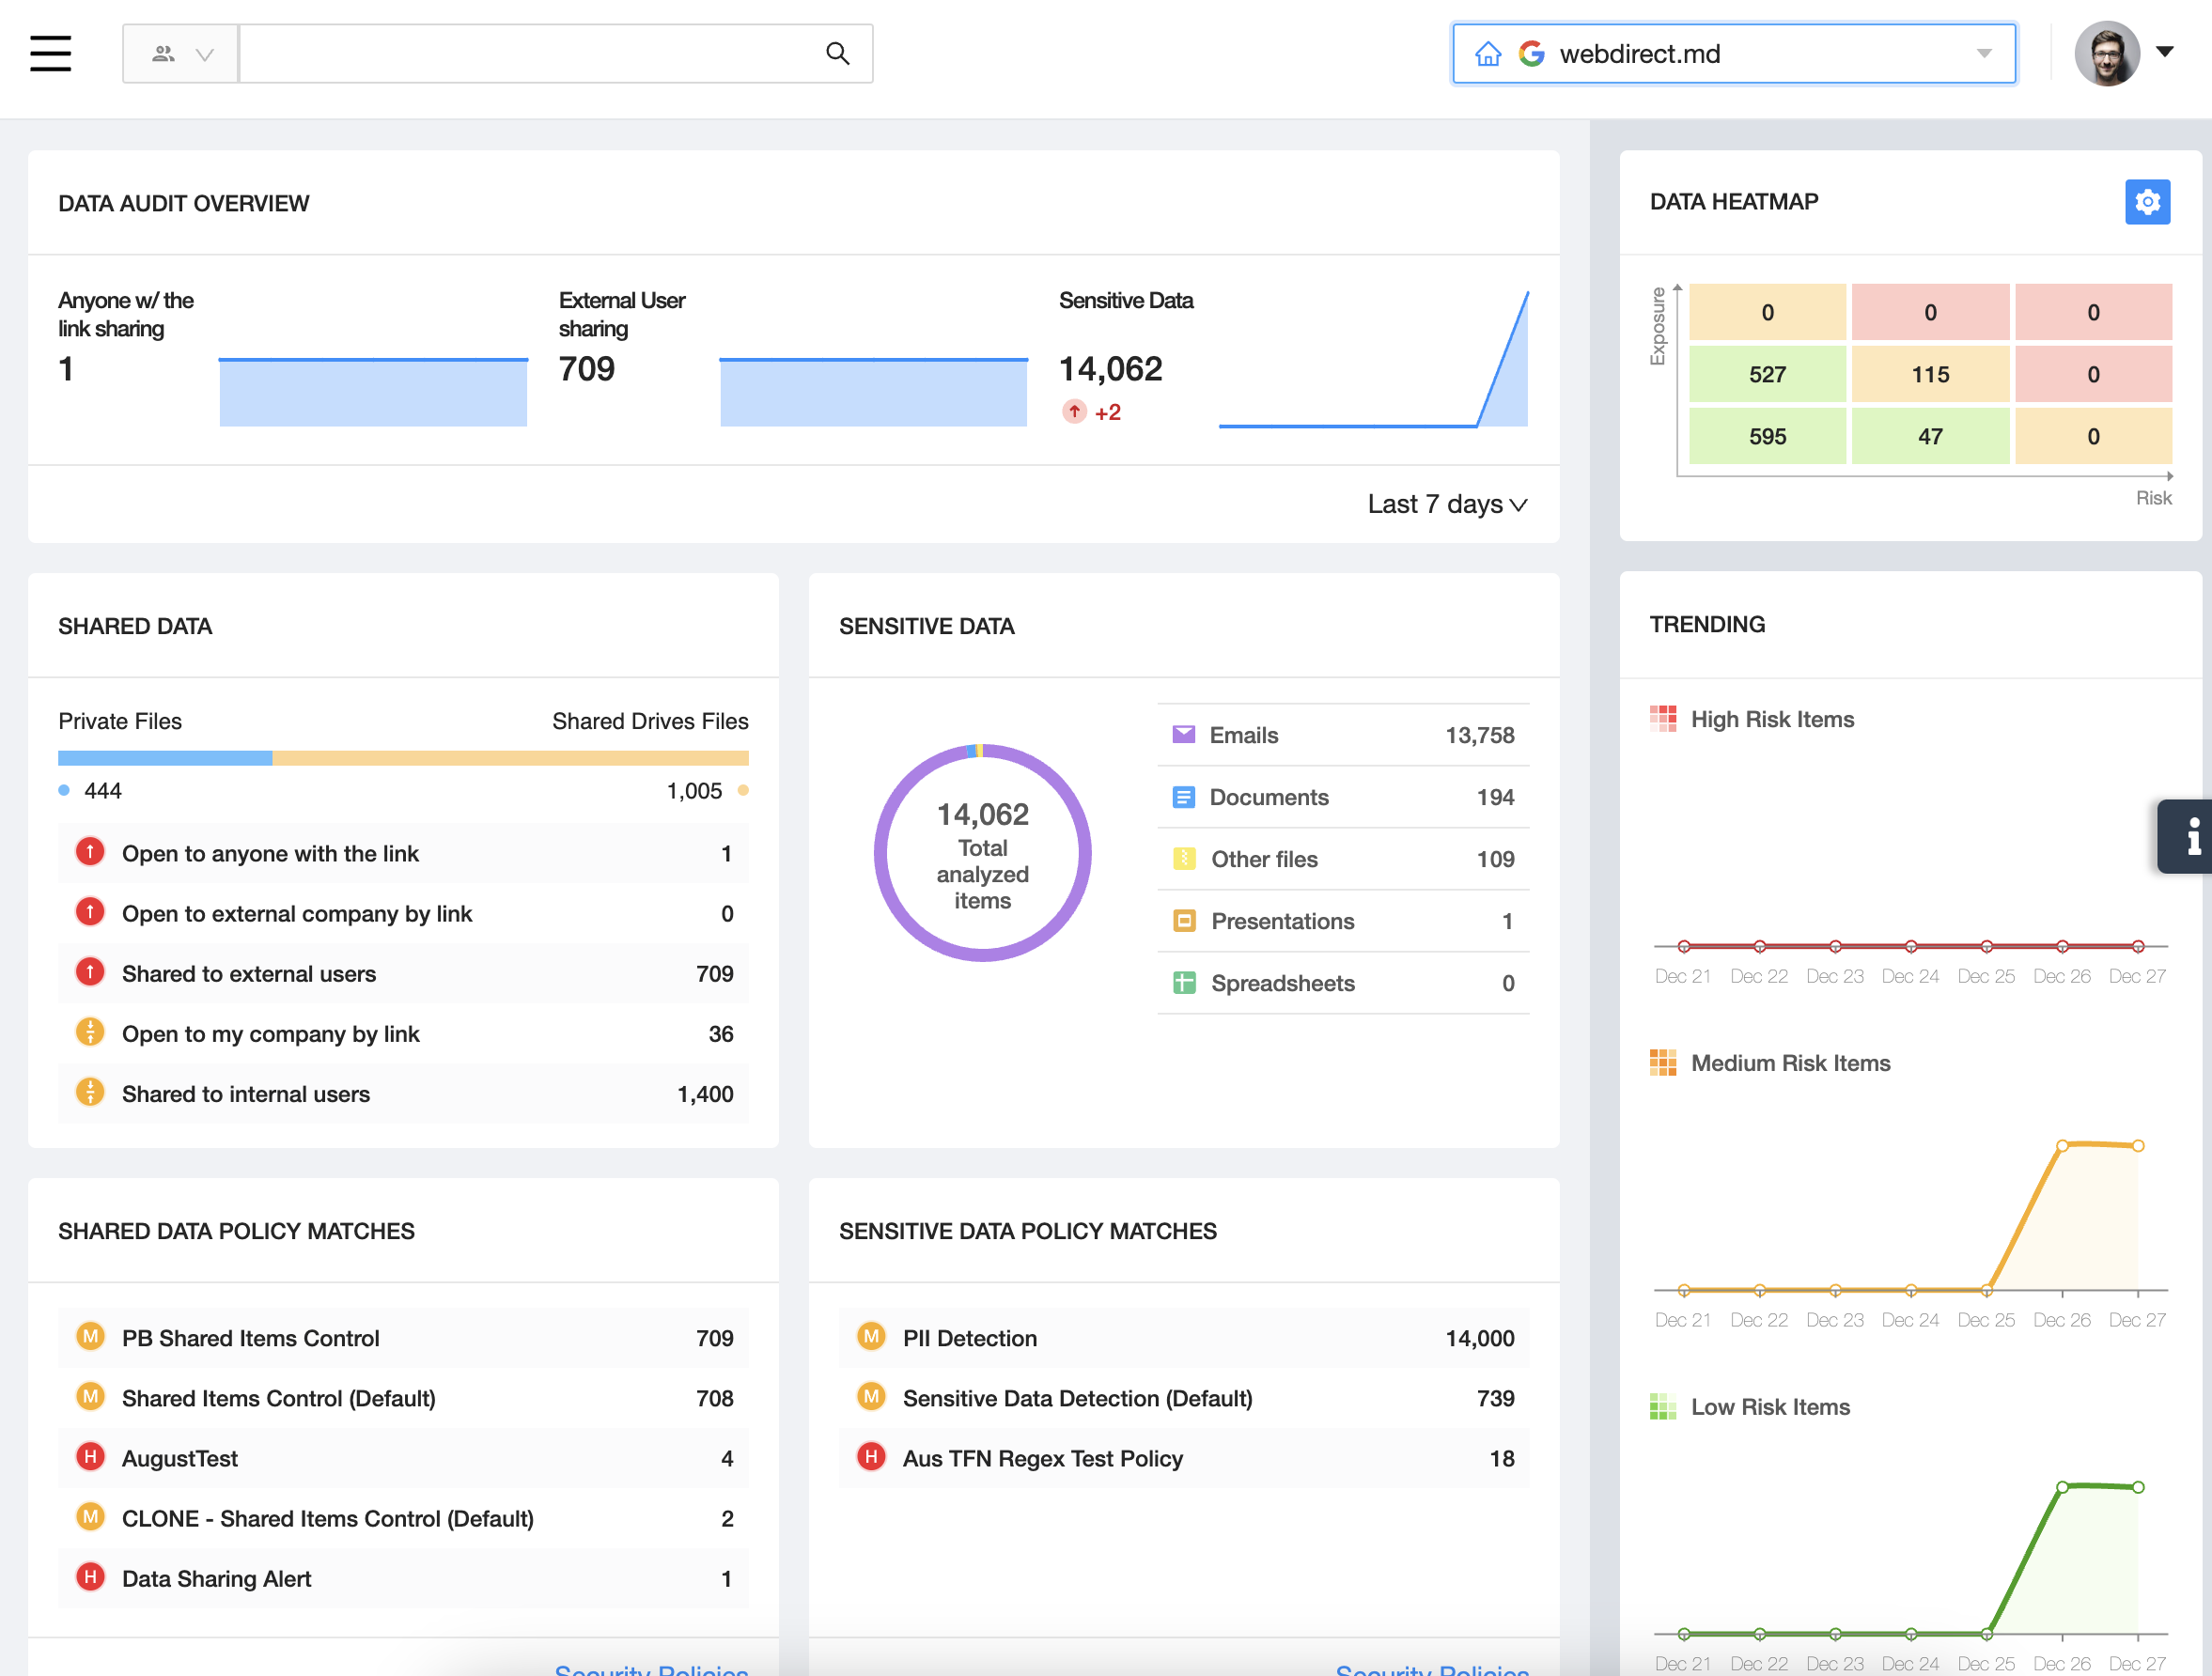This screenshot has height=1676, width=2212.
Task: Expand the user type search filter dropdown
Action: click(x=181, y=54)
